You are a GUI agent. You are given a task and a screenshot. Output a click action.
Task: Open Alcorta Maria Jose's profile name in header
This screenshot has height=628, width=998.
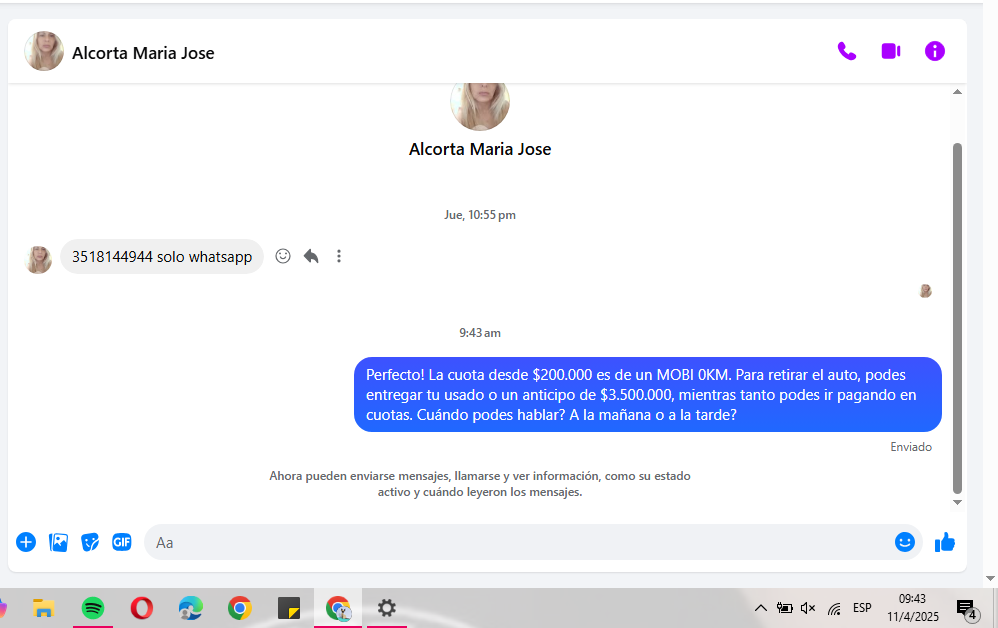[x=143, y=53]
